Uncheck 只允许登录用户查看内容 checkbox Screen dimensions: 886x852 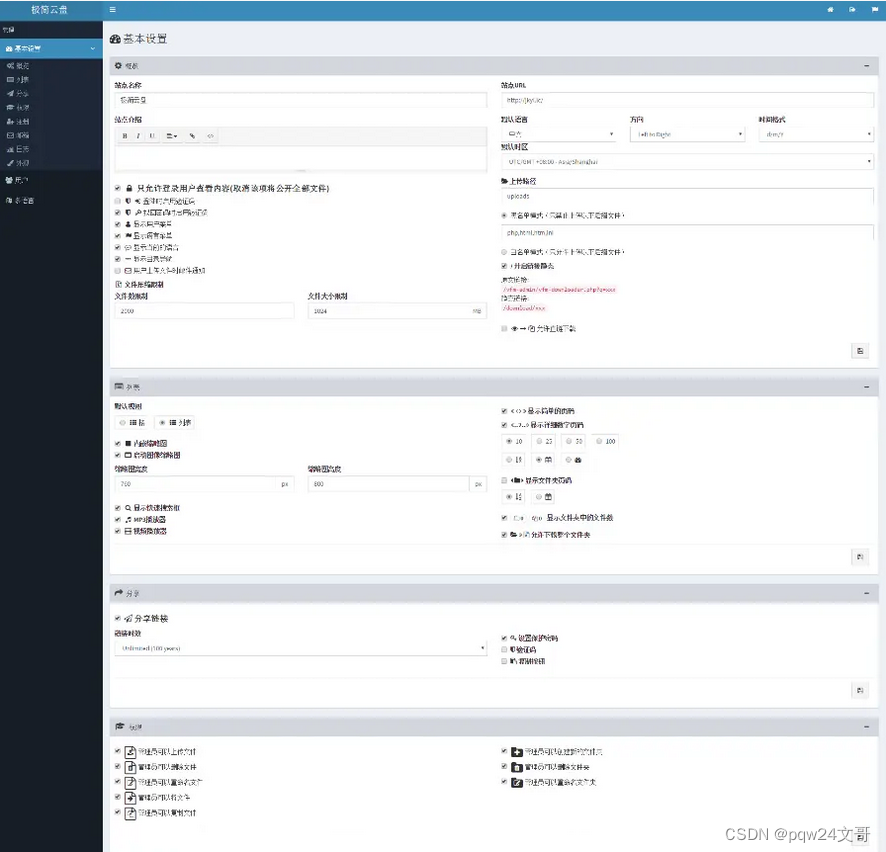[x=118, y=188]
